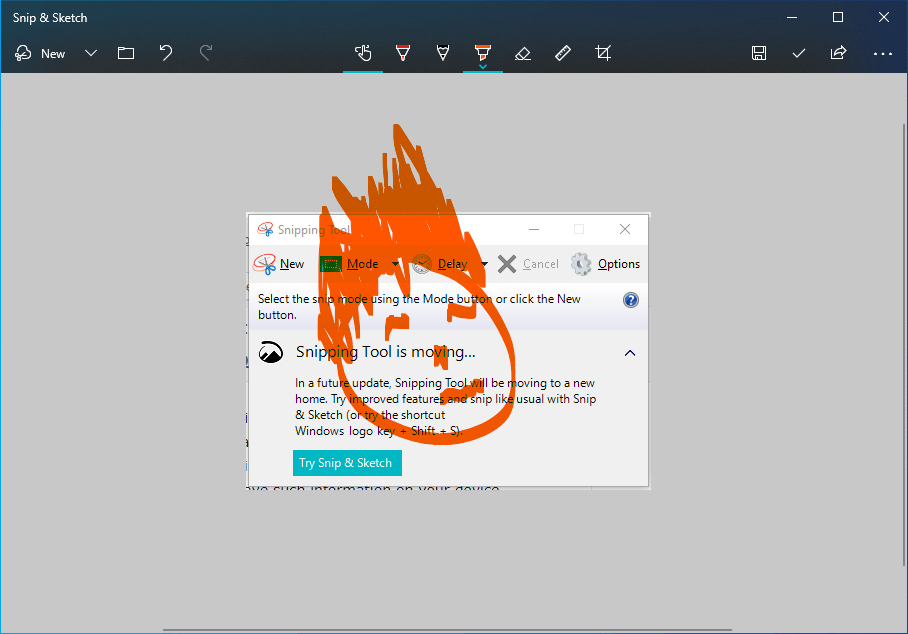
Task: Start a New snip in Snip & Sketch
Action: (40, 53)
